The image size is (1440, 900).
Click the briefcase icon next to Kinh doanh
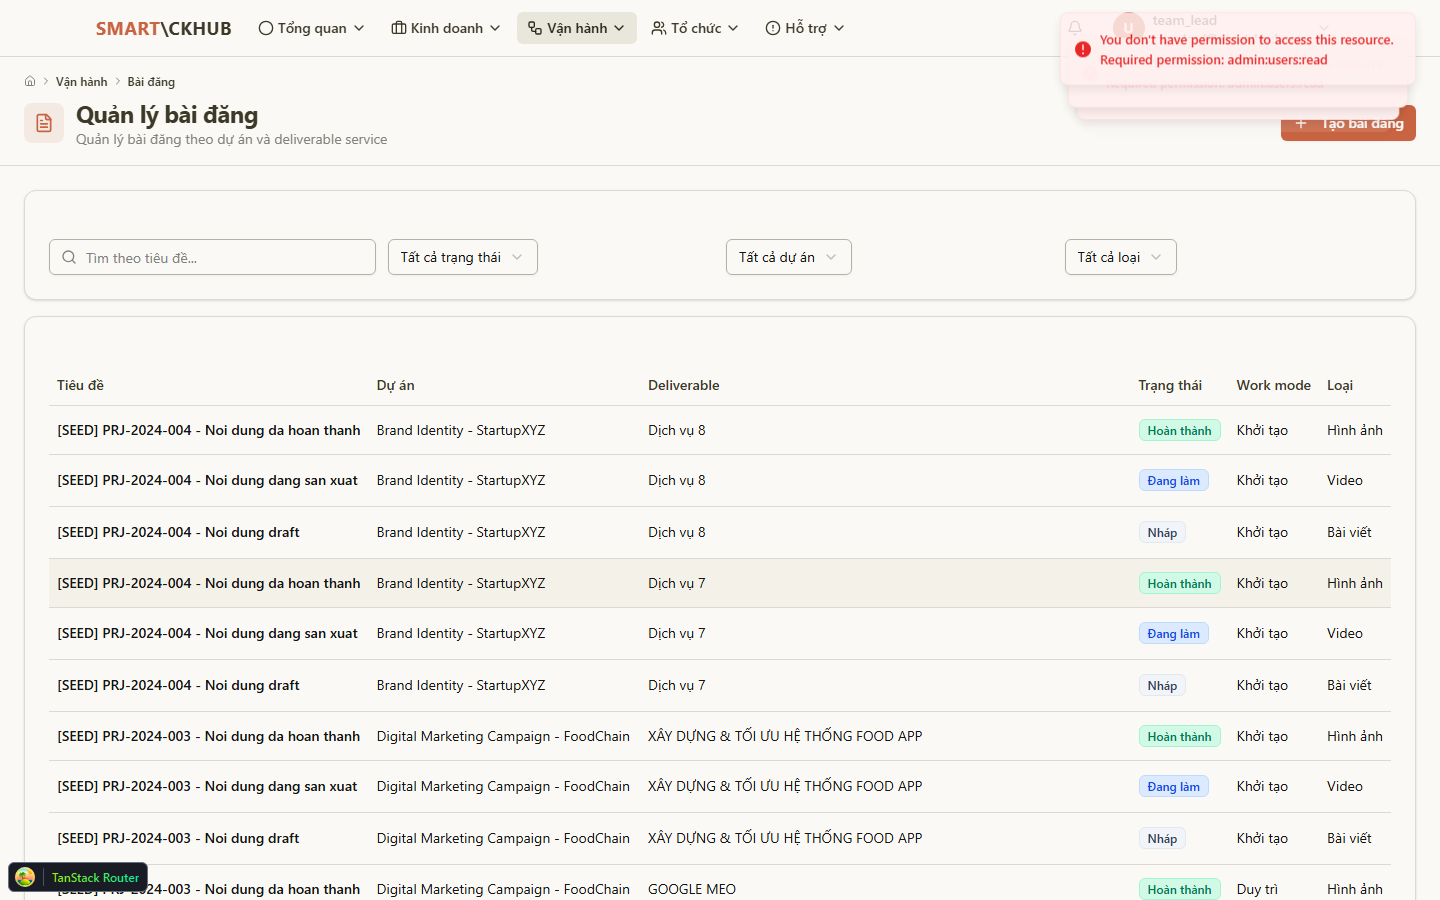[399, 28]
